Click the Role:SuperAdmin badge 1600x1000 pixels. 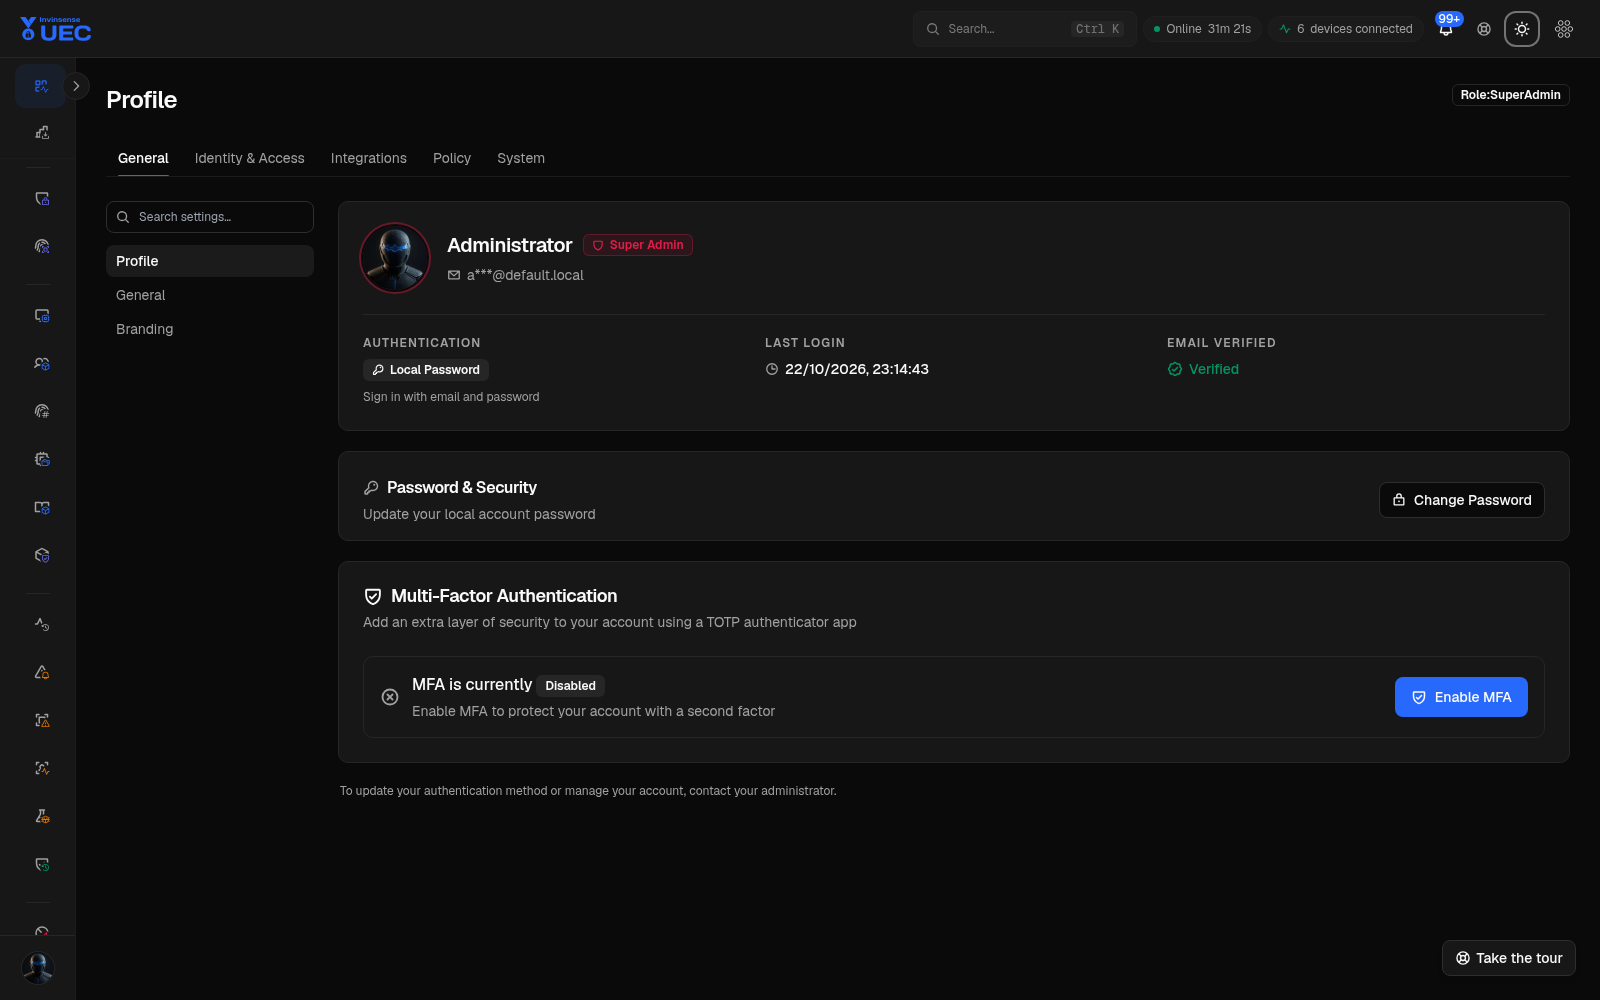pos(1510,95)
